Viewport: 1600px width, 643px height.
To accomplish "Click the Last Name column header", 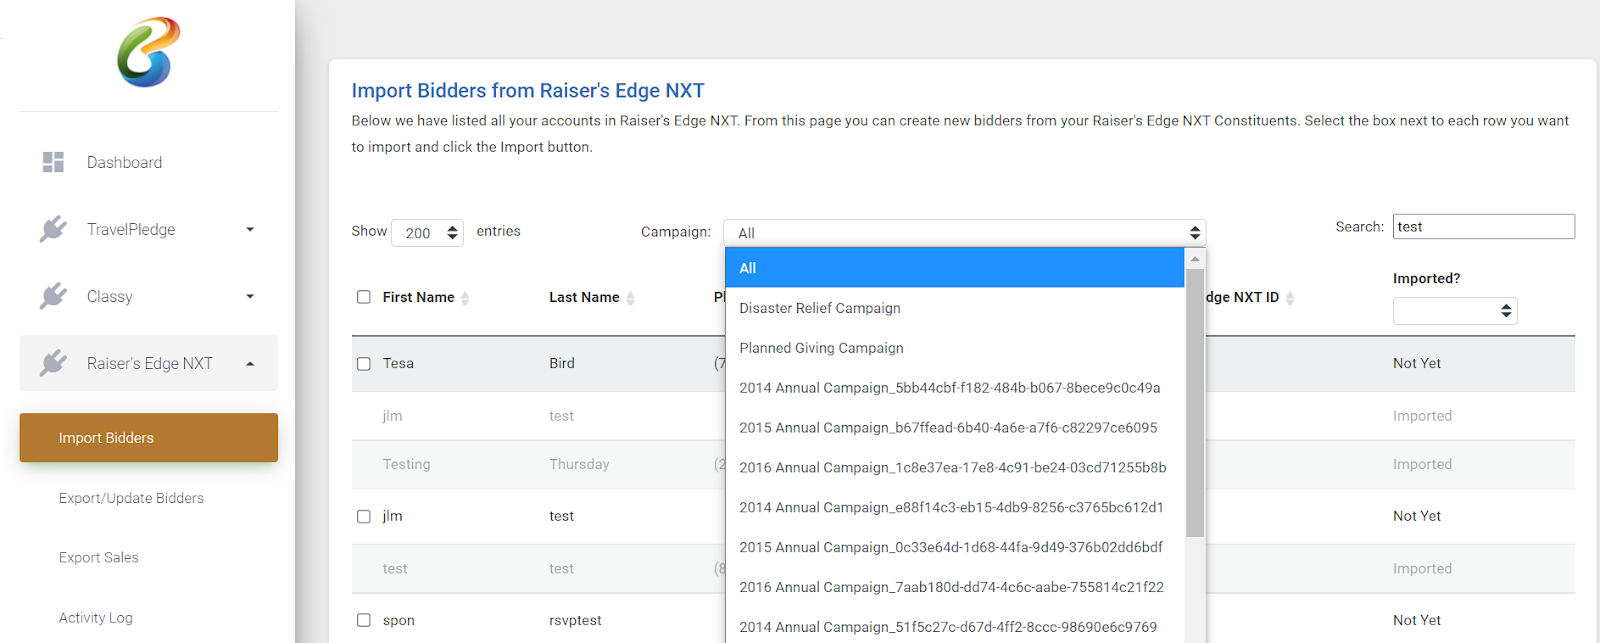I will point(584,297).
